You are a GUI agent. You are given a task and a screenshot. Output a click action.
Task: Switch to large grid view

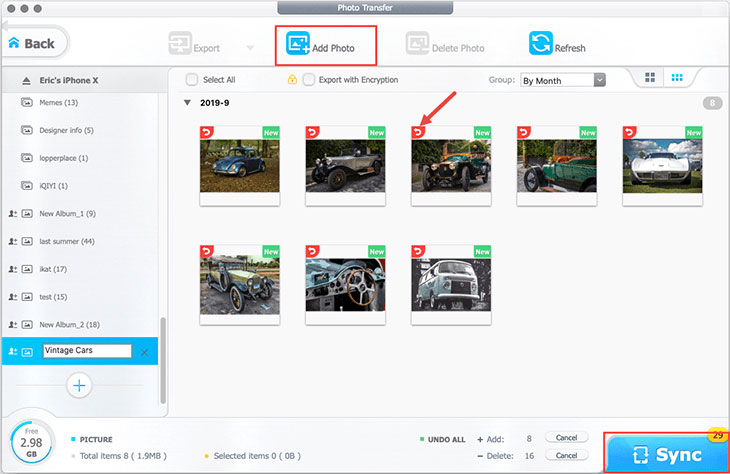[650, 77]
